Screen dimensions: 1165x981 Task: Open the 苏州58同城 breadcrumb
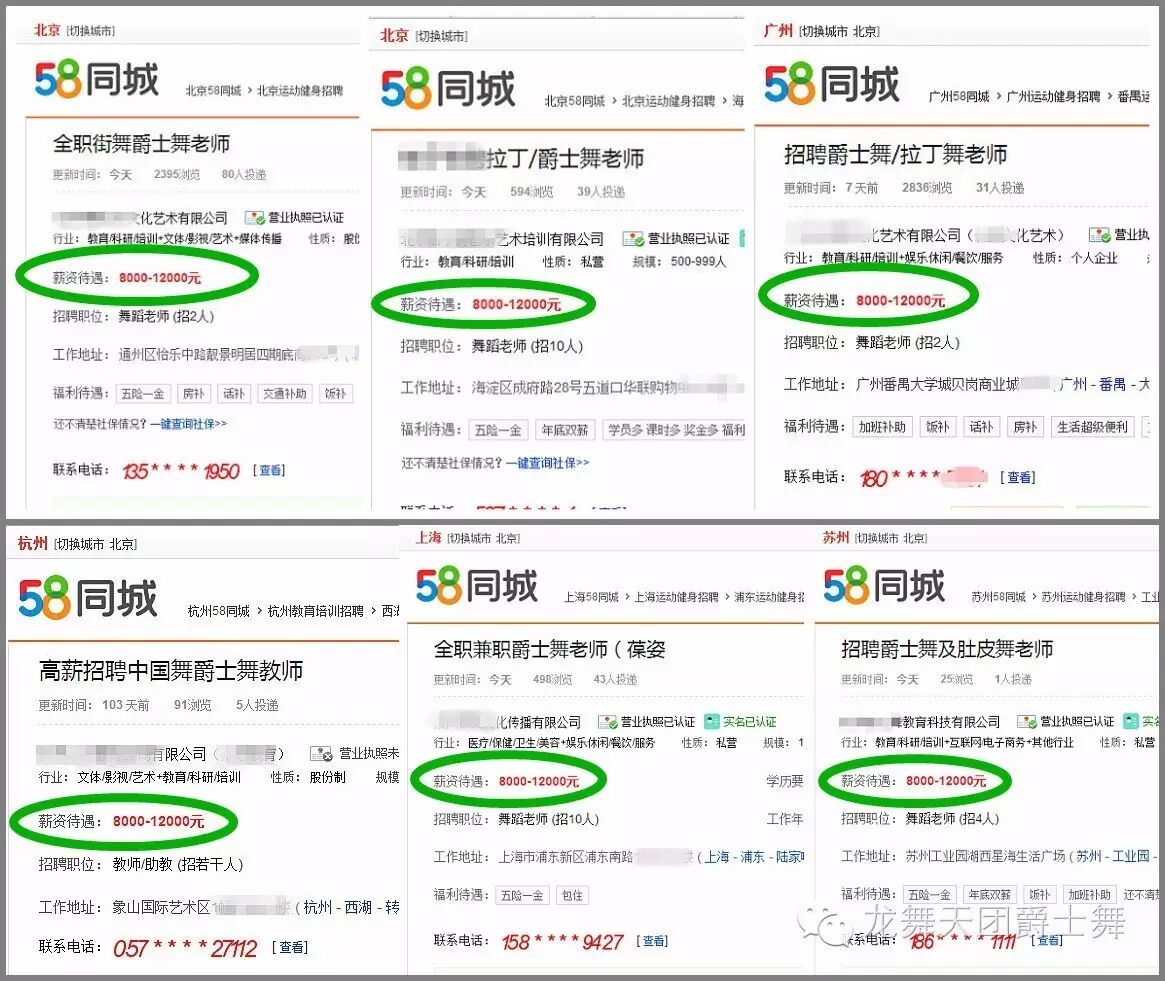click(x=999, y=597)
